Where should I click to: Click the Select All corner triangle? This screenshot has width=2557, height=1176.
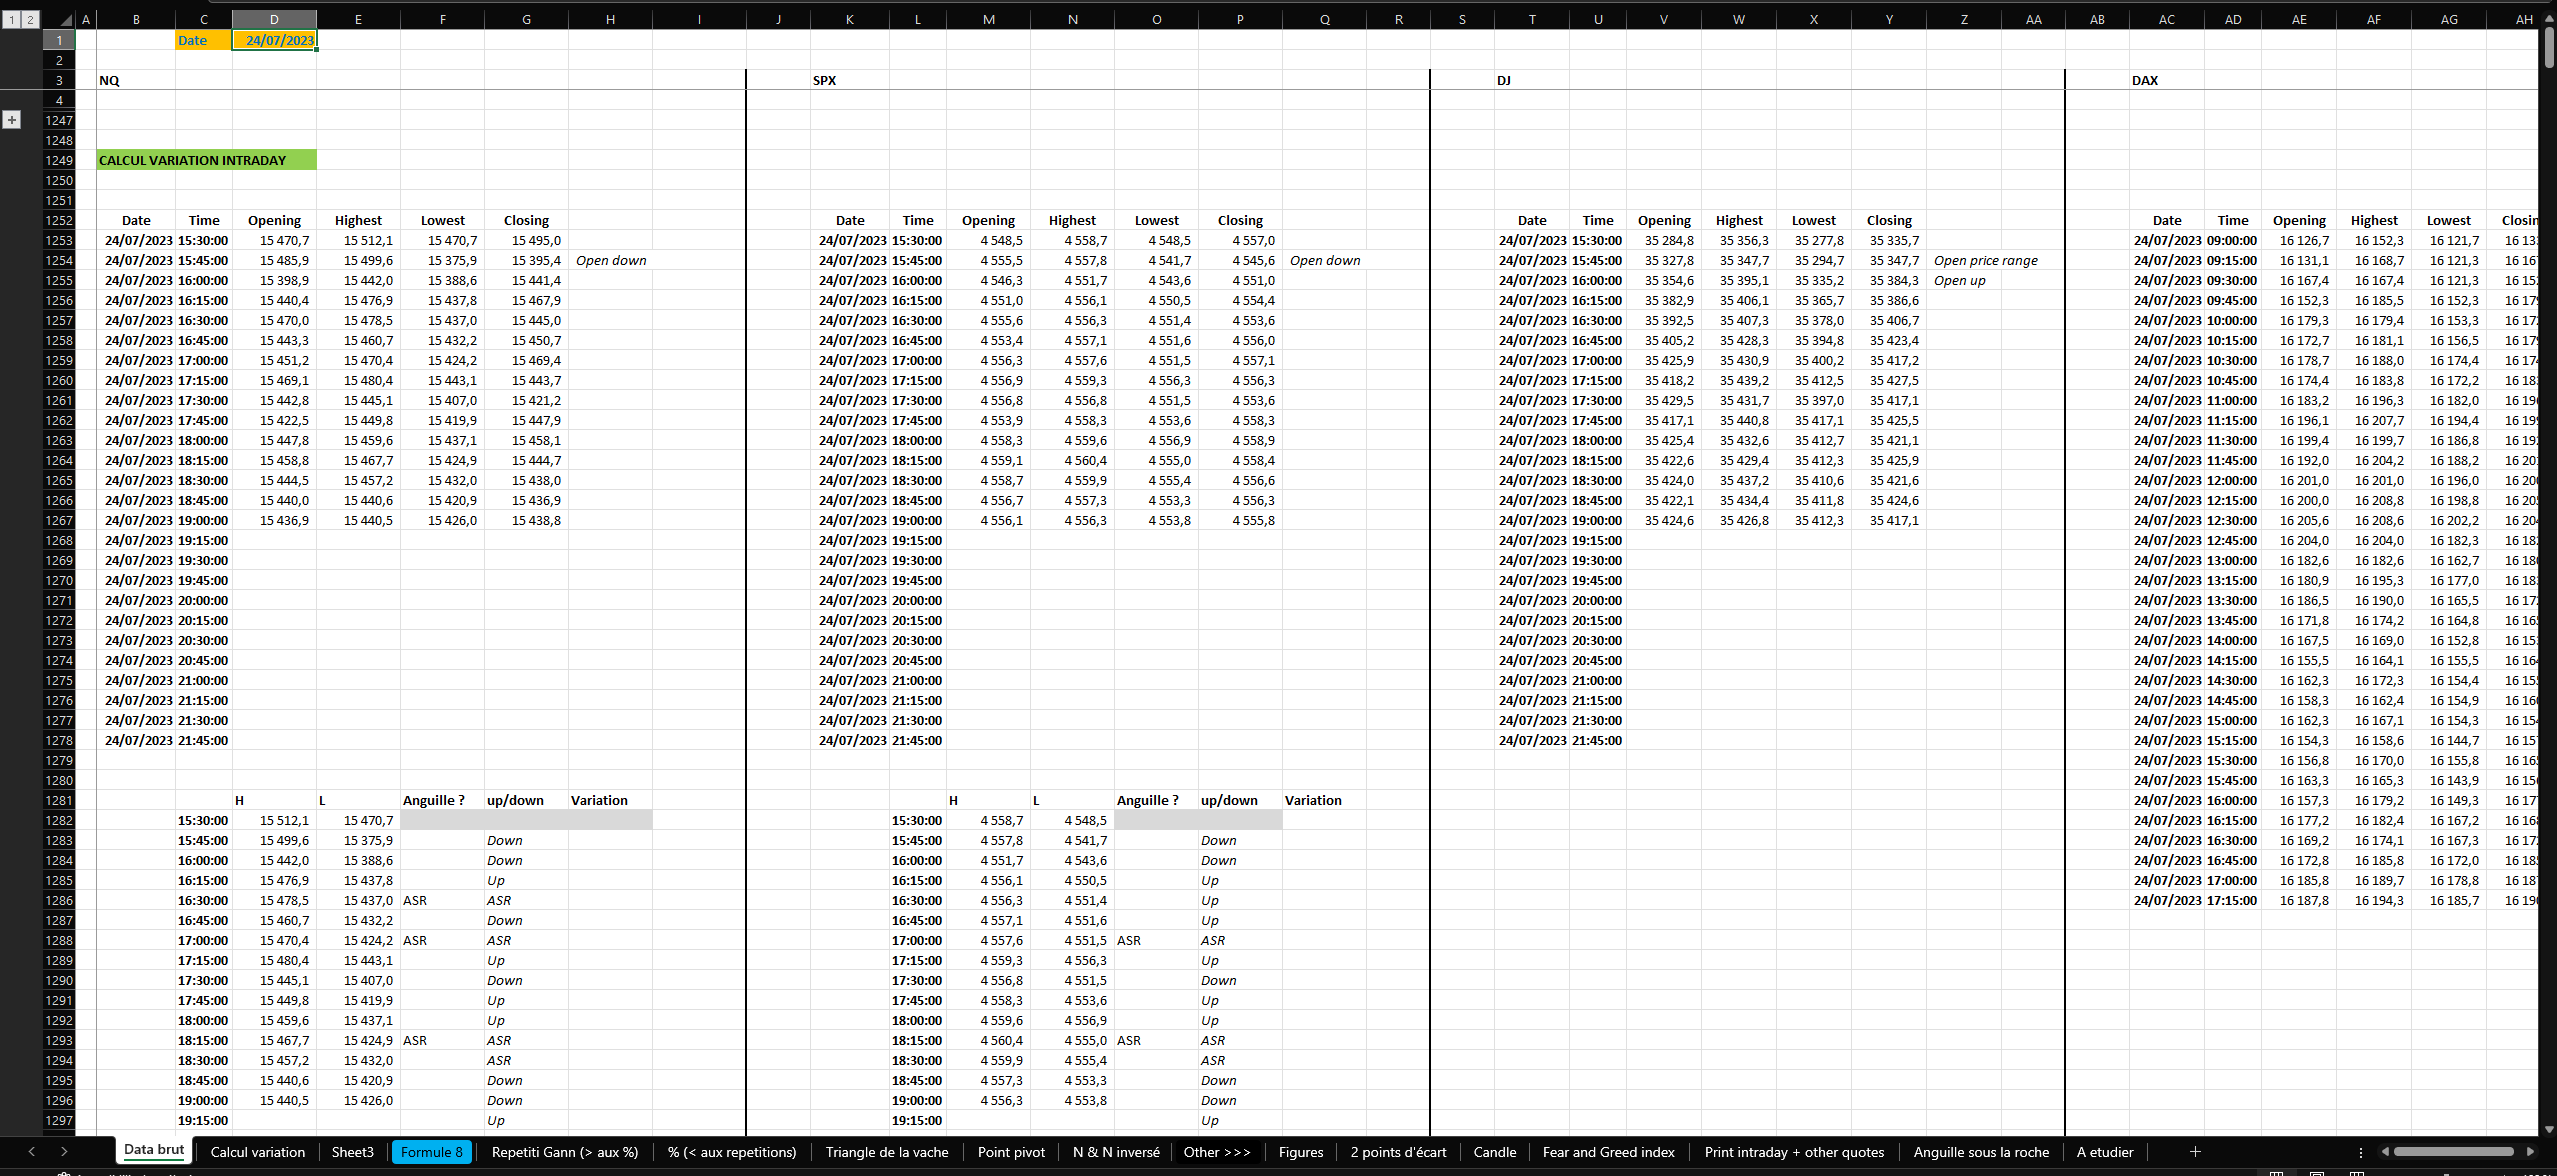pos(65,19)
